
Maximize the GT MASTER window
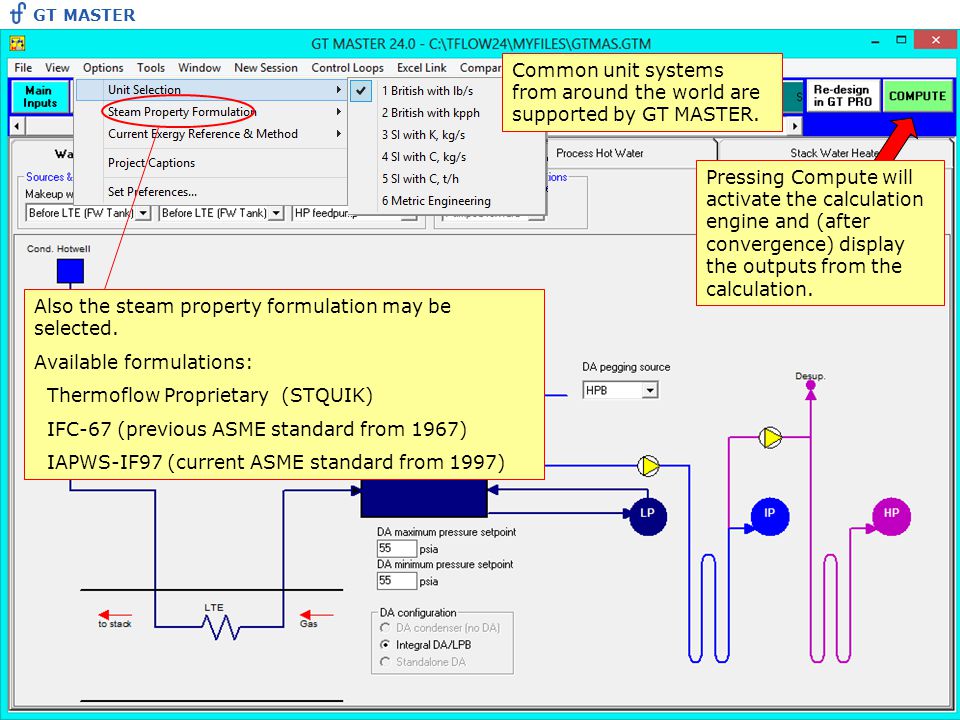901,40
